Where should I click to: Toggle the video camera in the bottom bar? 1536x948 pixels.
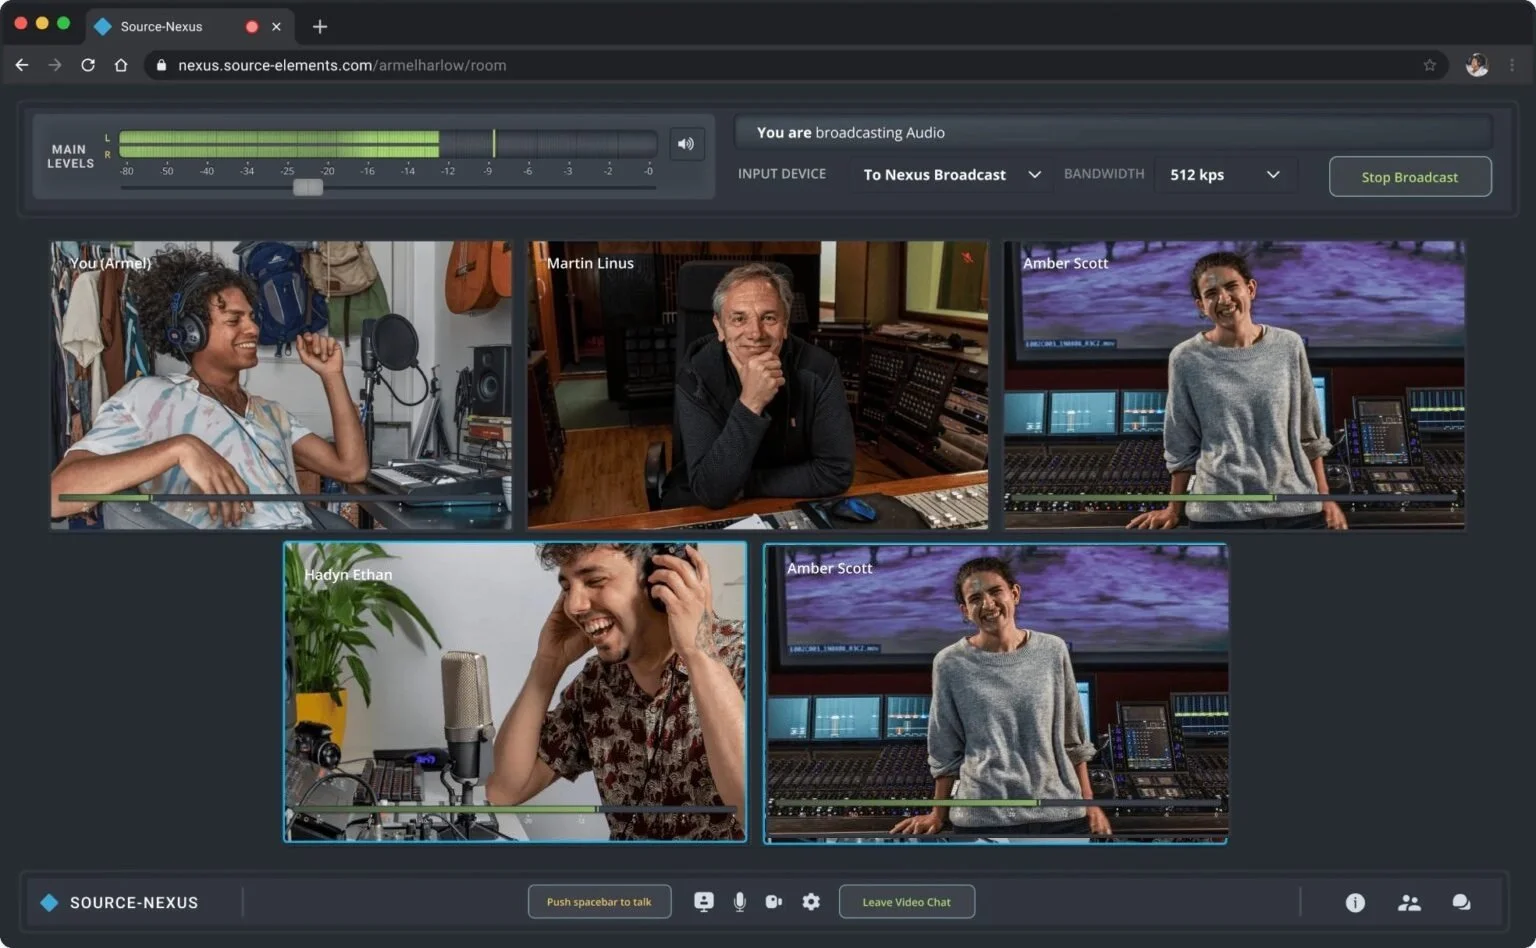coord(774,902)
